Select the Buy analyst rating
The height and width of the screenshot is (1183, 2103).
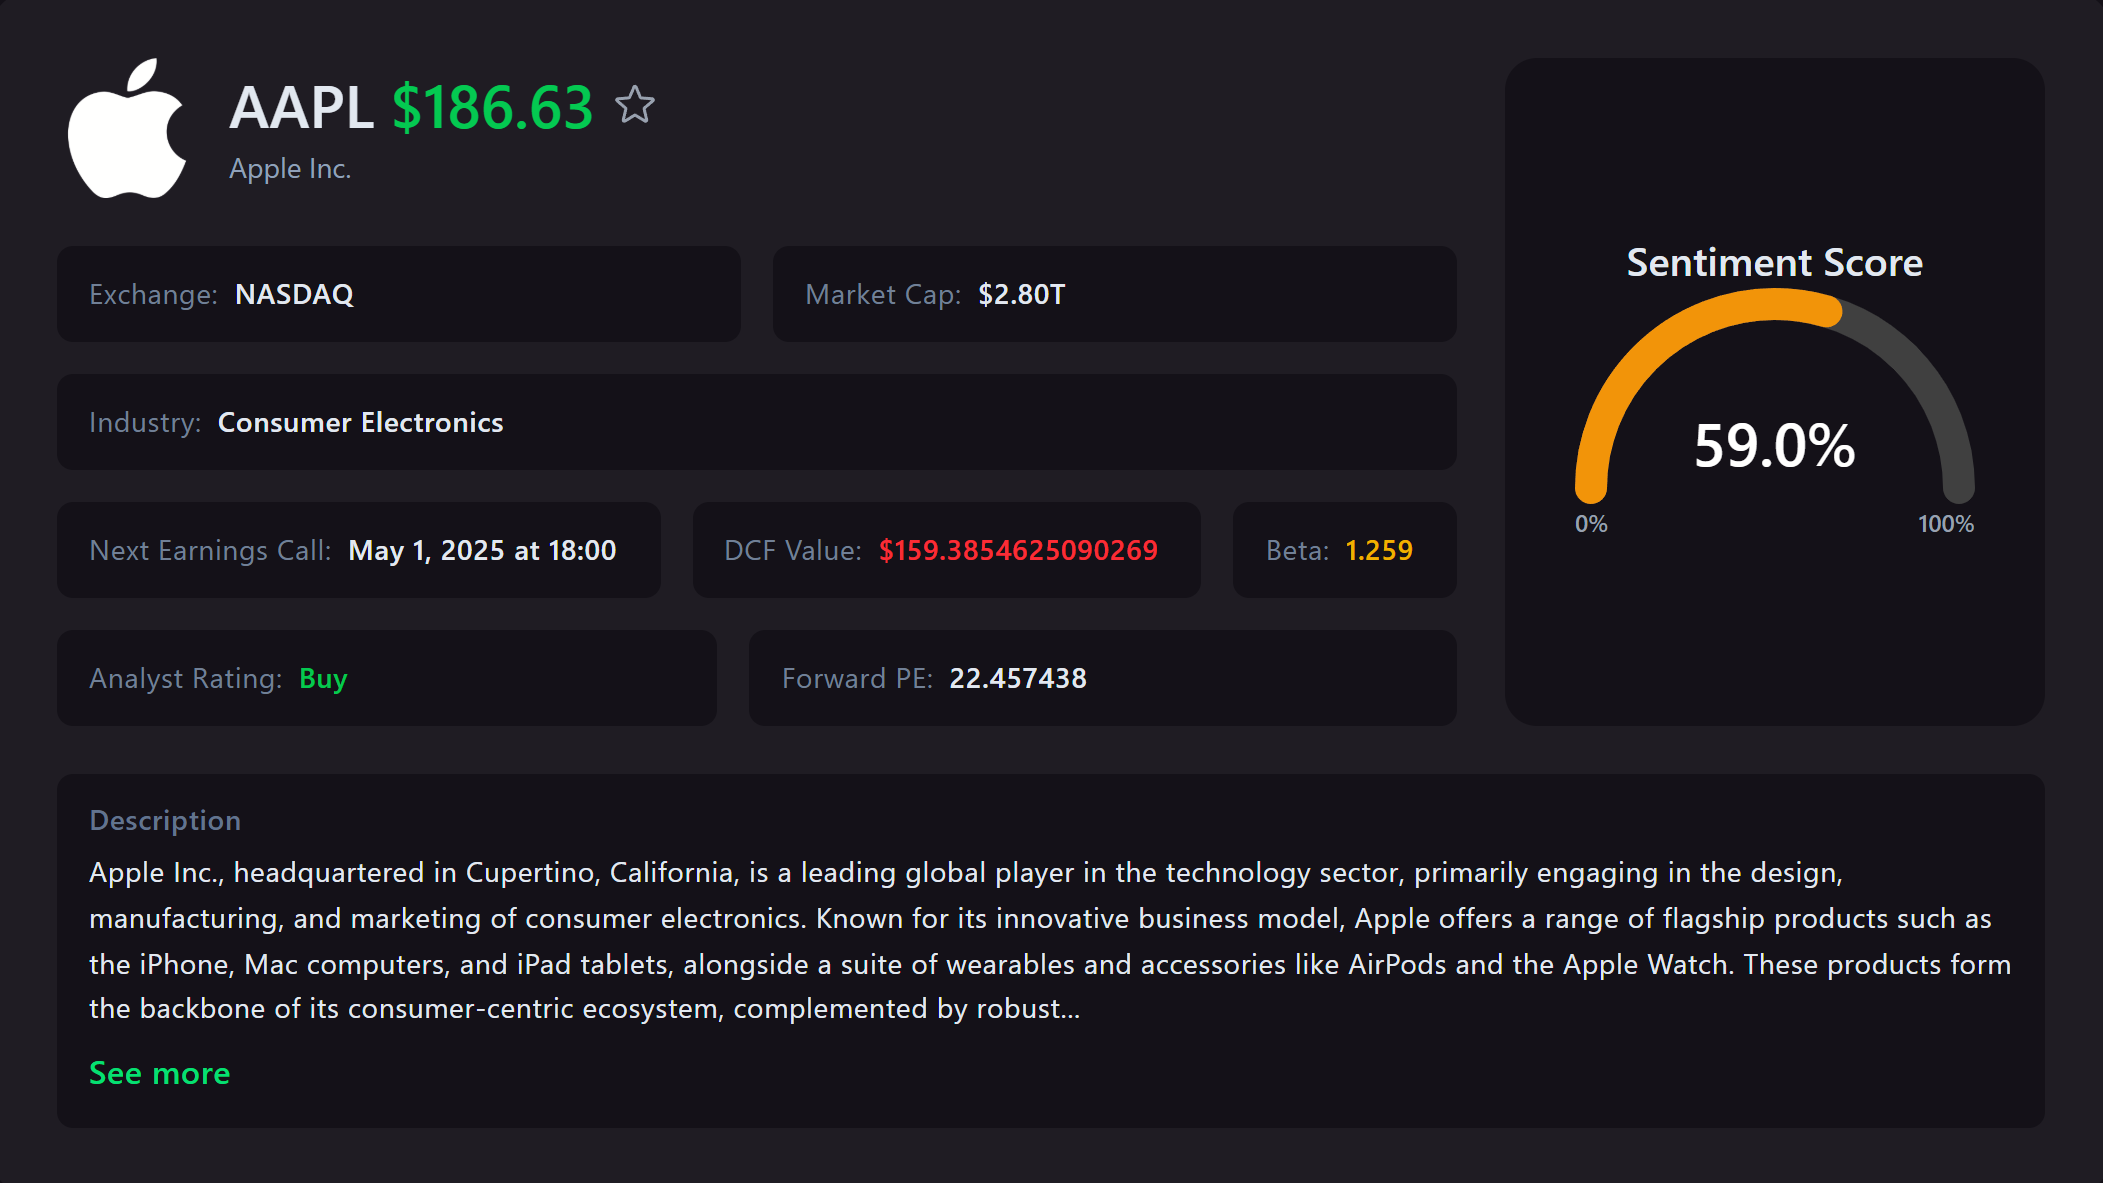pyautogui.click(x=323, y=678)
